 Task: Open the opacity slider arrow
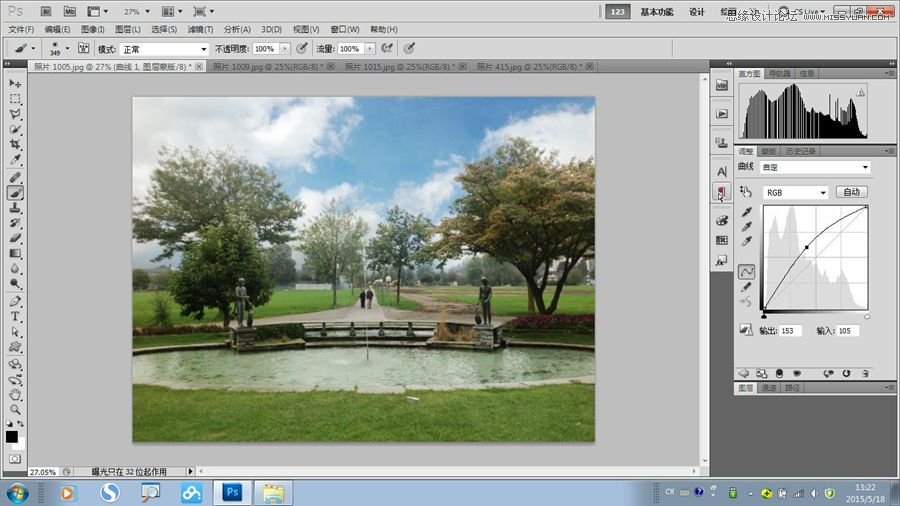tap(285, 49)
